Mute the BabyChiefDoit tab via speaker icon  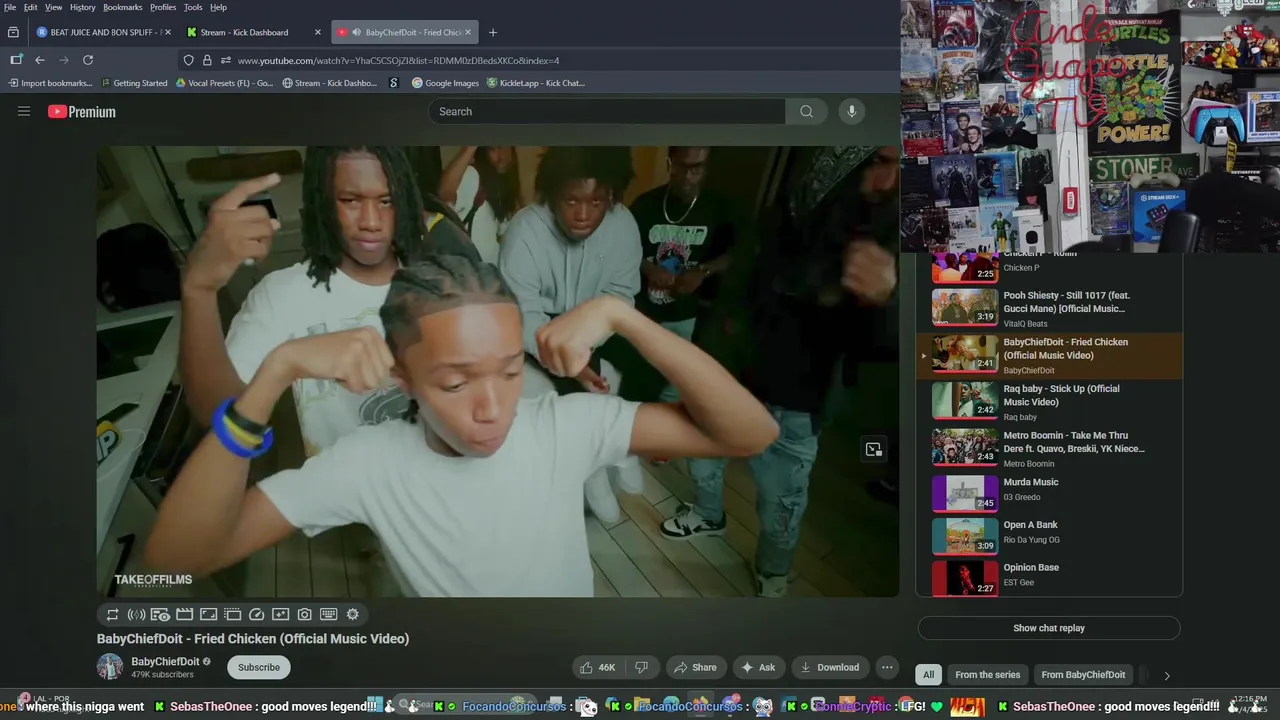[357, 32]
